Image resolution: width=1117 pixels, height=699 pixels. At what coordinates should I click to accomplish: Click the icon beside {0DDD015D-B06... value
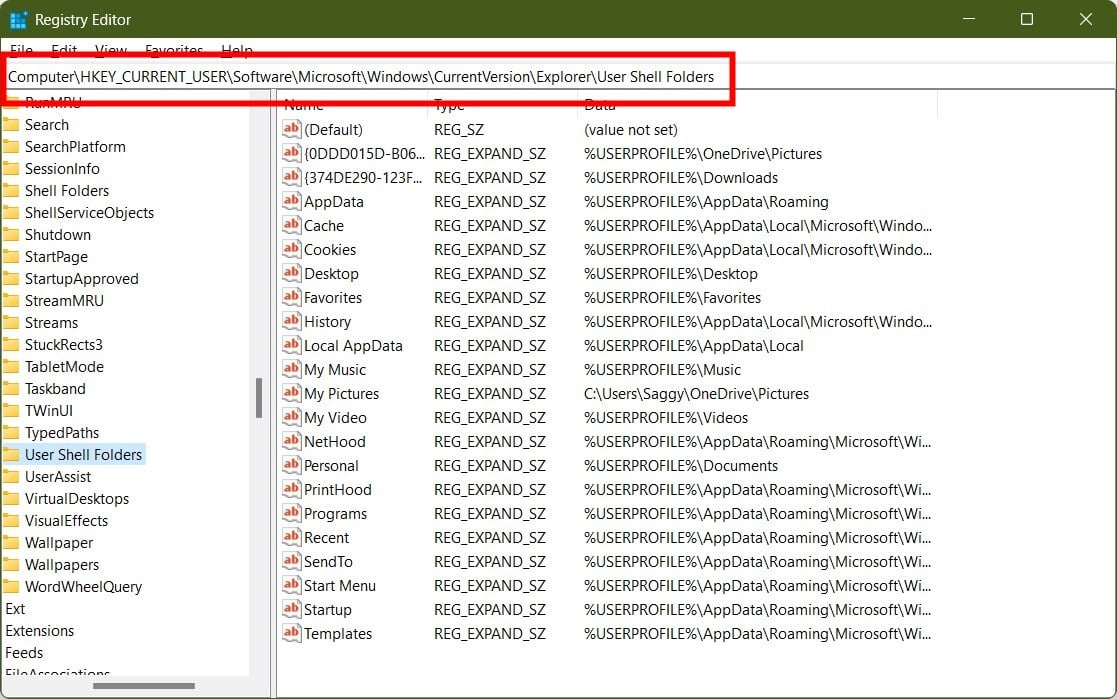point(291,153)
